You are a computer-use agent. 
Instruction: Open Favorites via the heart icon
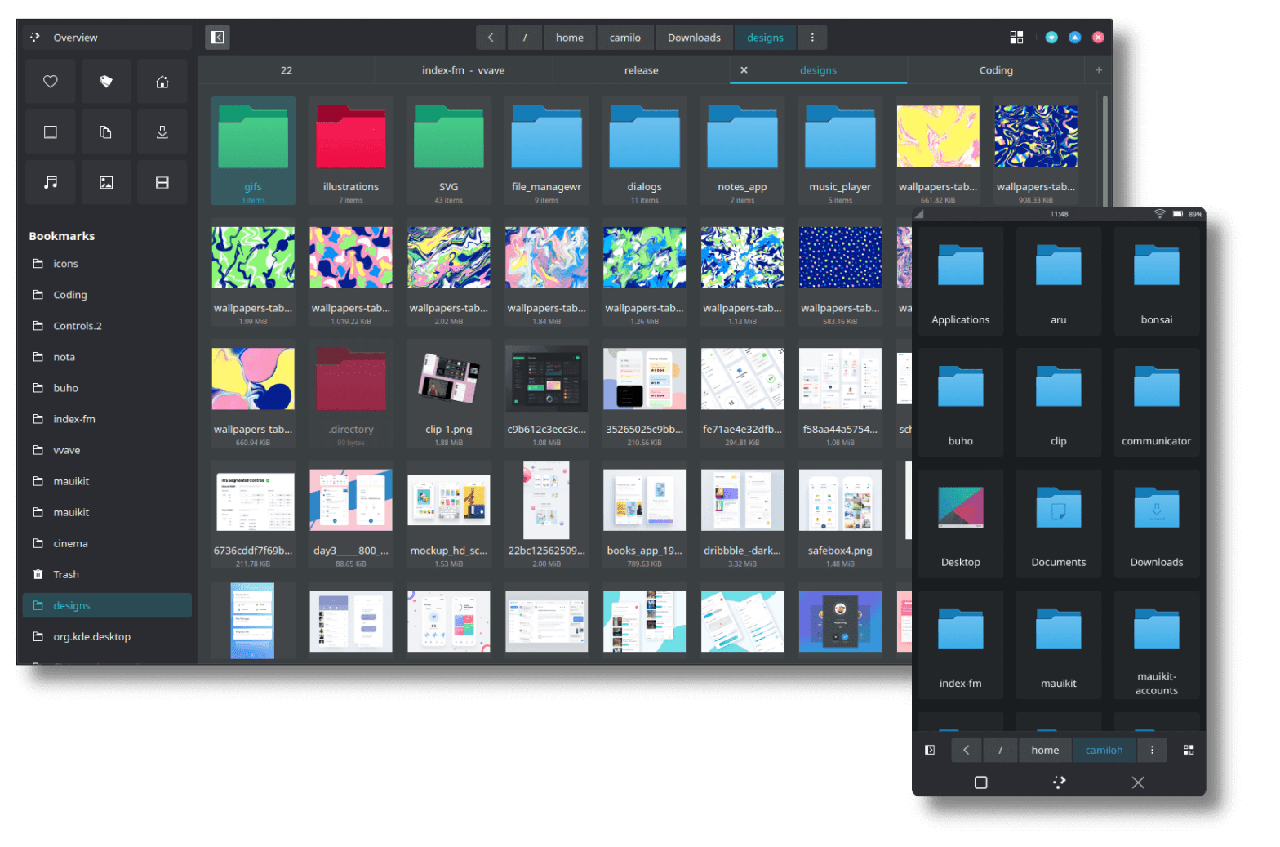50,82
